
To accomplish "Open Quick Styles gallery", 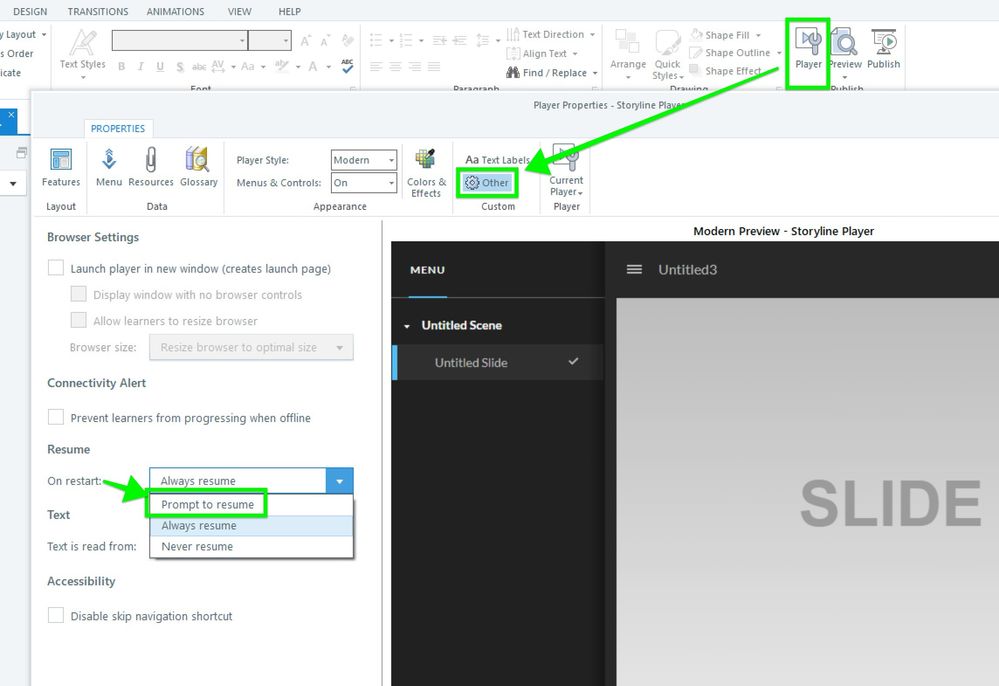I will tap(667, 54).
